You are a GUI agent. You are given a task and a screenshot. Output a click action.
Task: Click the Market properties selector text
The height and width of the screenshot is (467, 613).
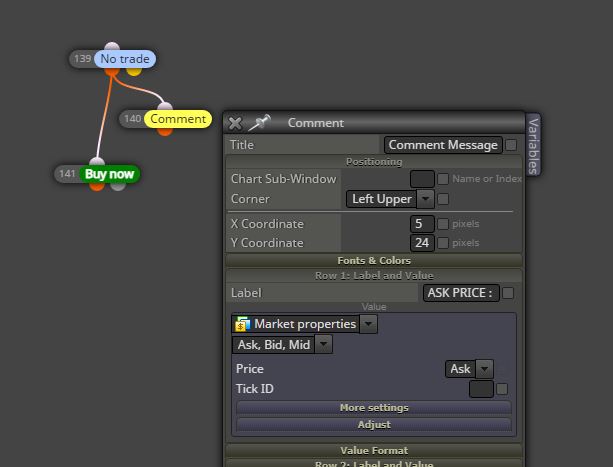305,324
